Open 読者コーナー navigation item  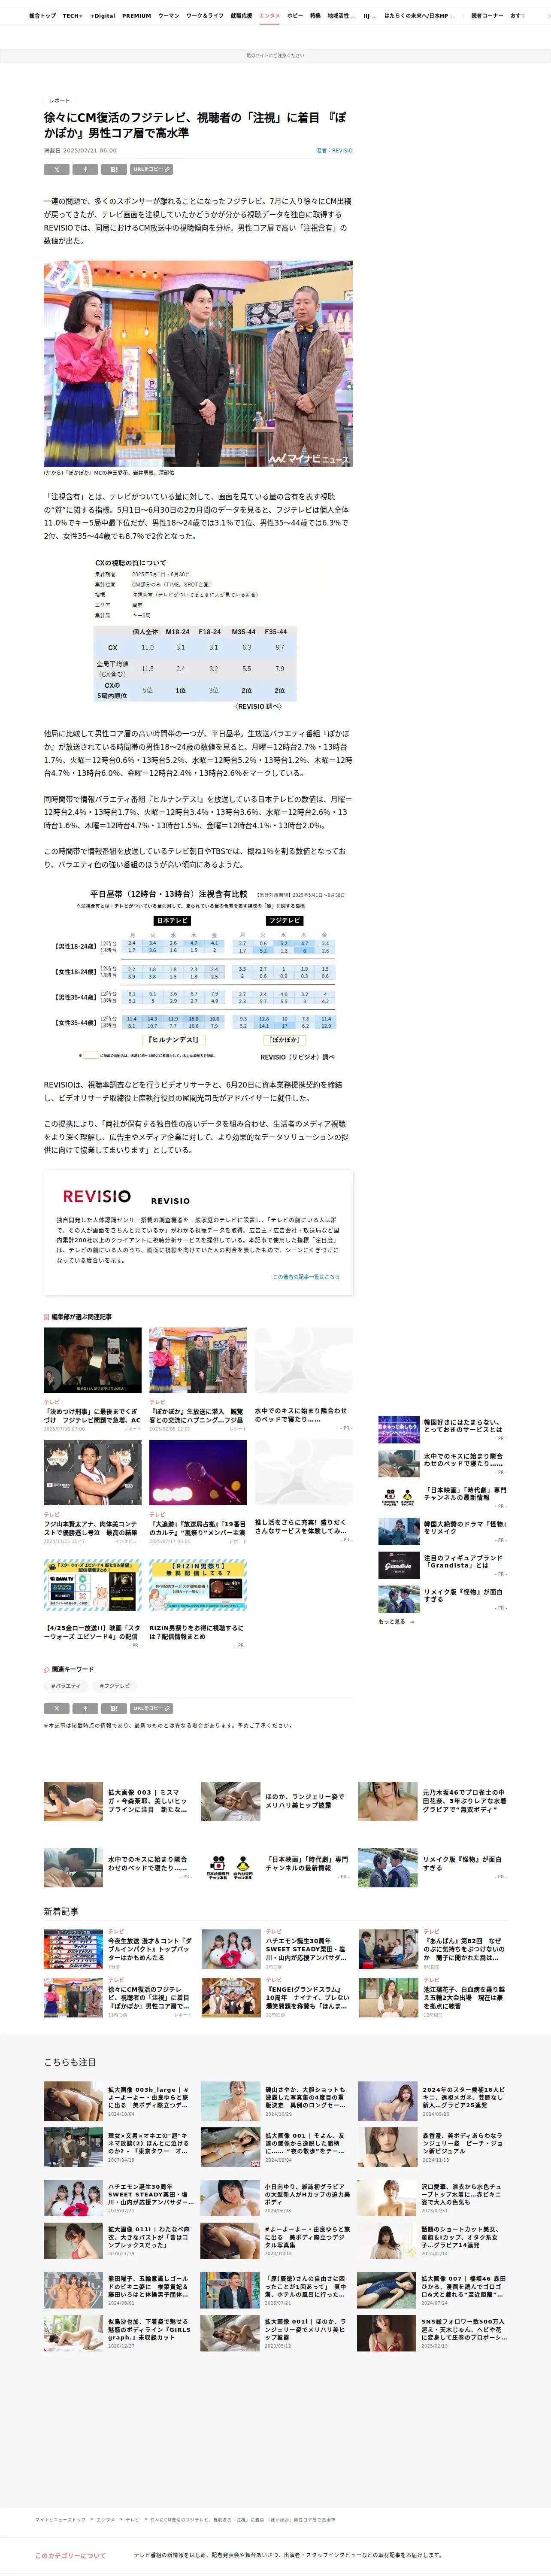pos(487,16)
